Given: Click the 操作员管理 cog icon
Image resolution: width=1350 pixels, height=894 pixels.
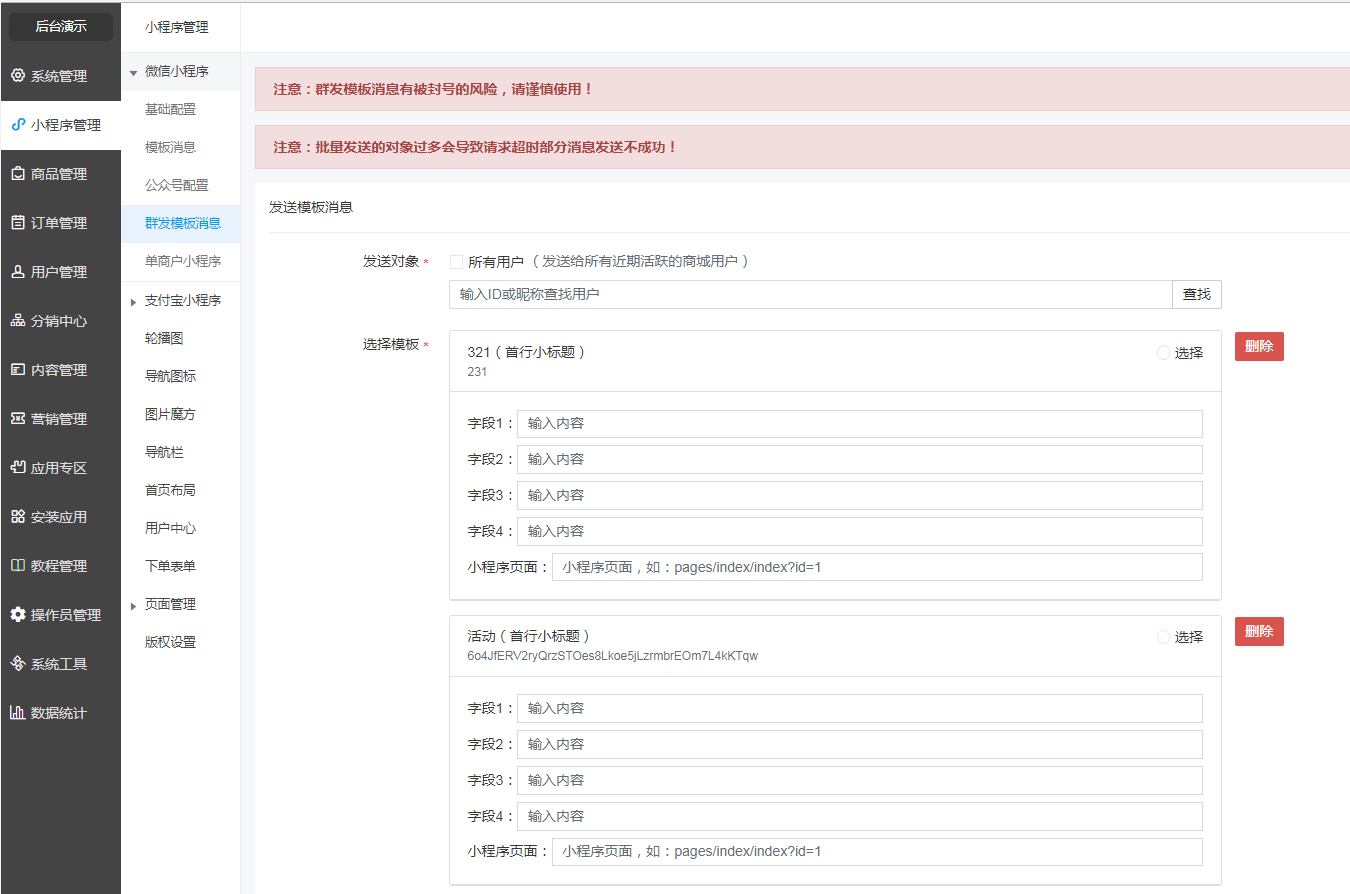Looking at the screenshot, I should 18,615.
